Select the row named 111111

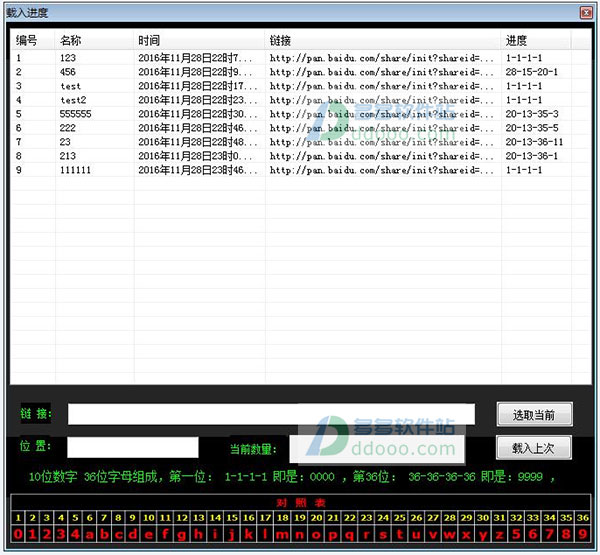point(300,170)
